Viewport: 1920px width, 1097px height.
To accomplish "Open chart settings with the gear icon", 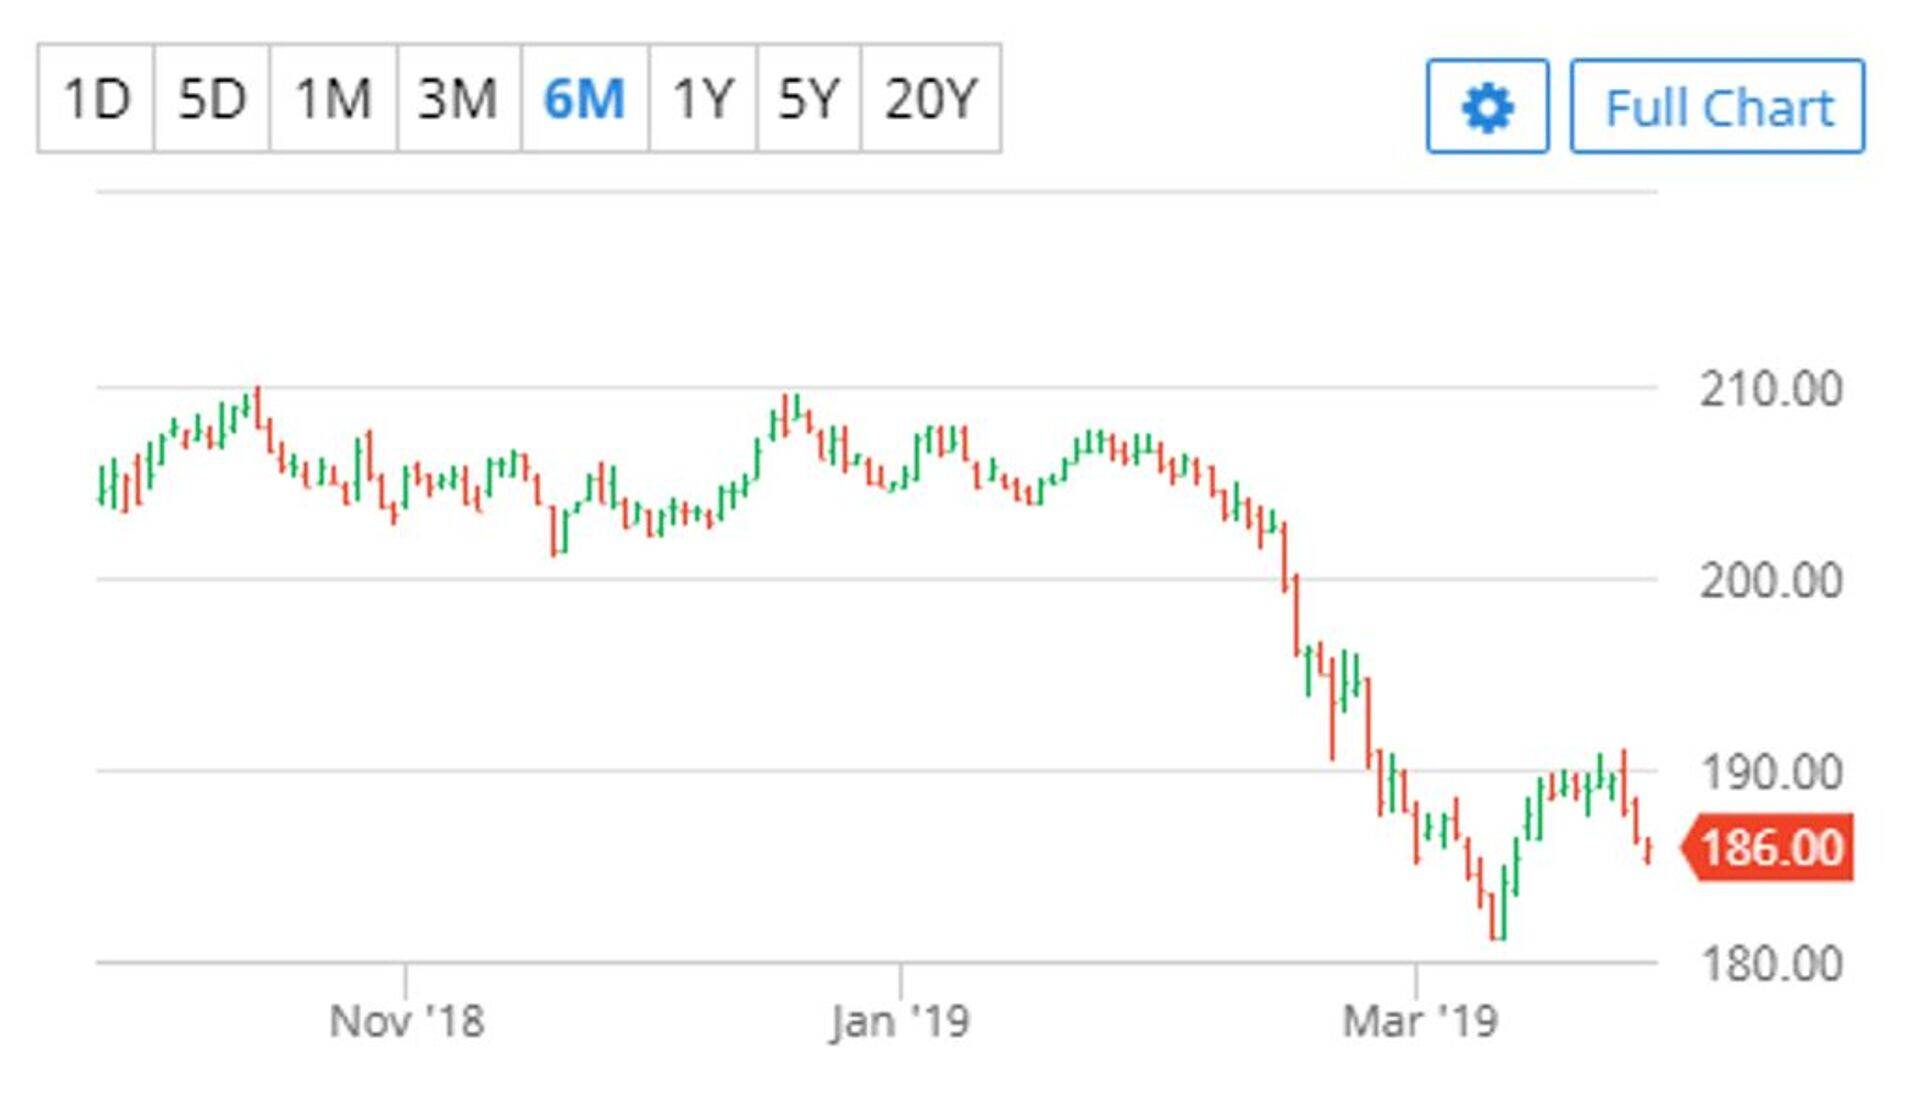I will coord(1487,107).
